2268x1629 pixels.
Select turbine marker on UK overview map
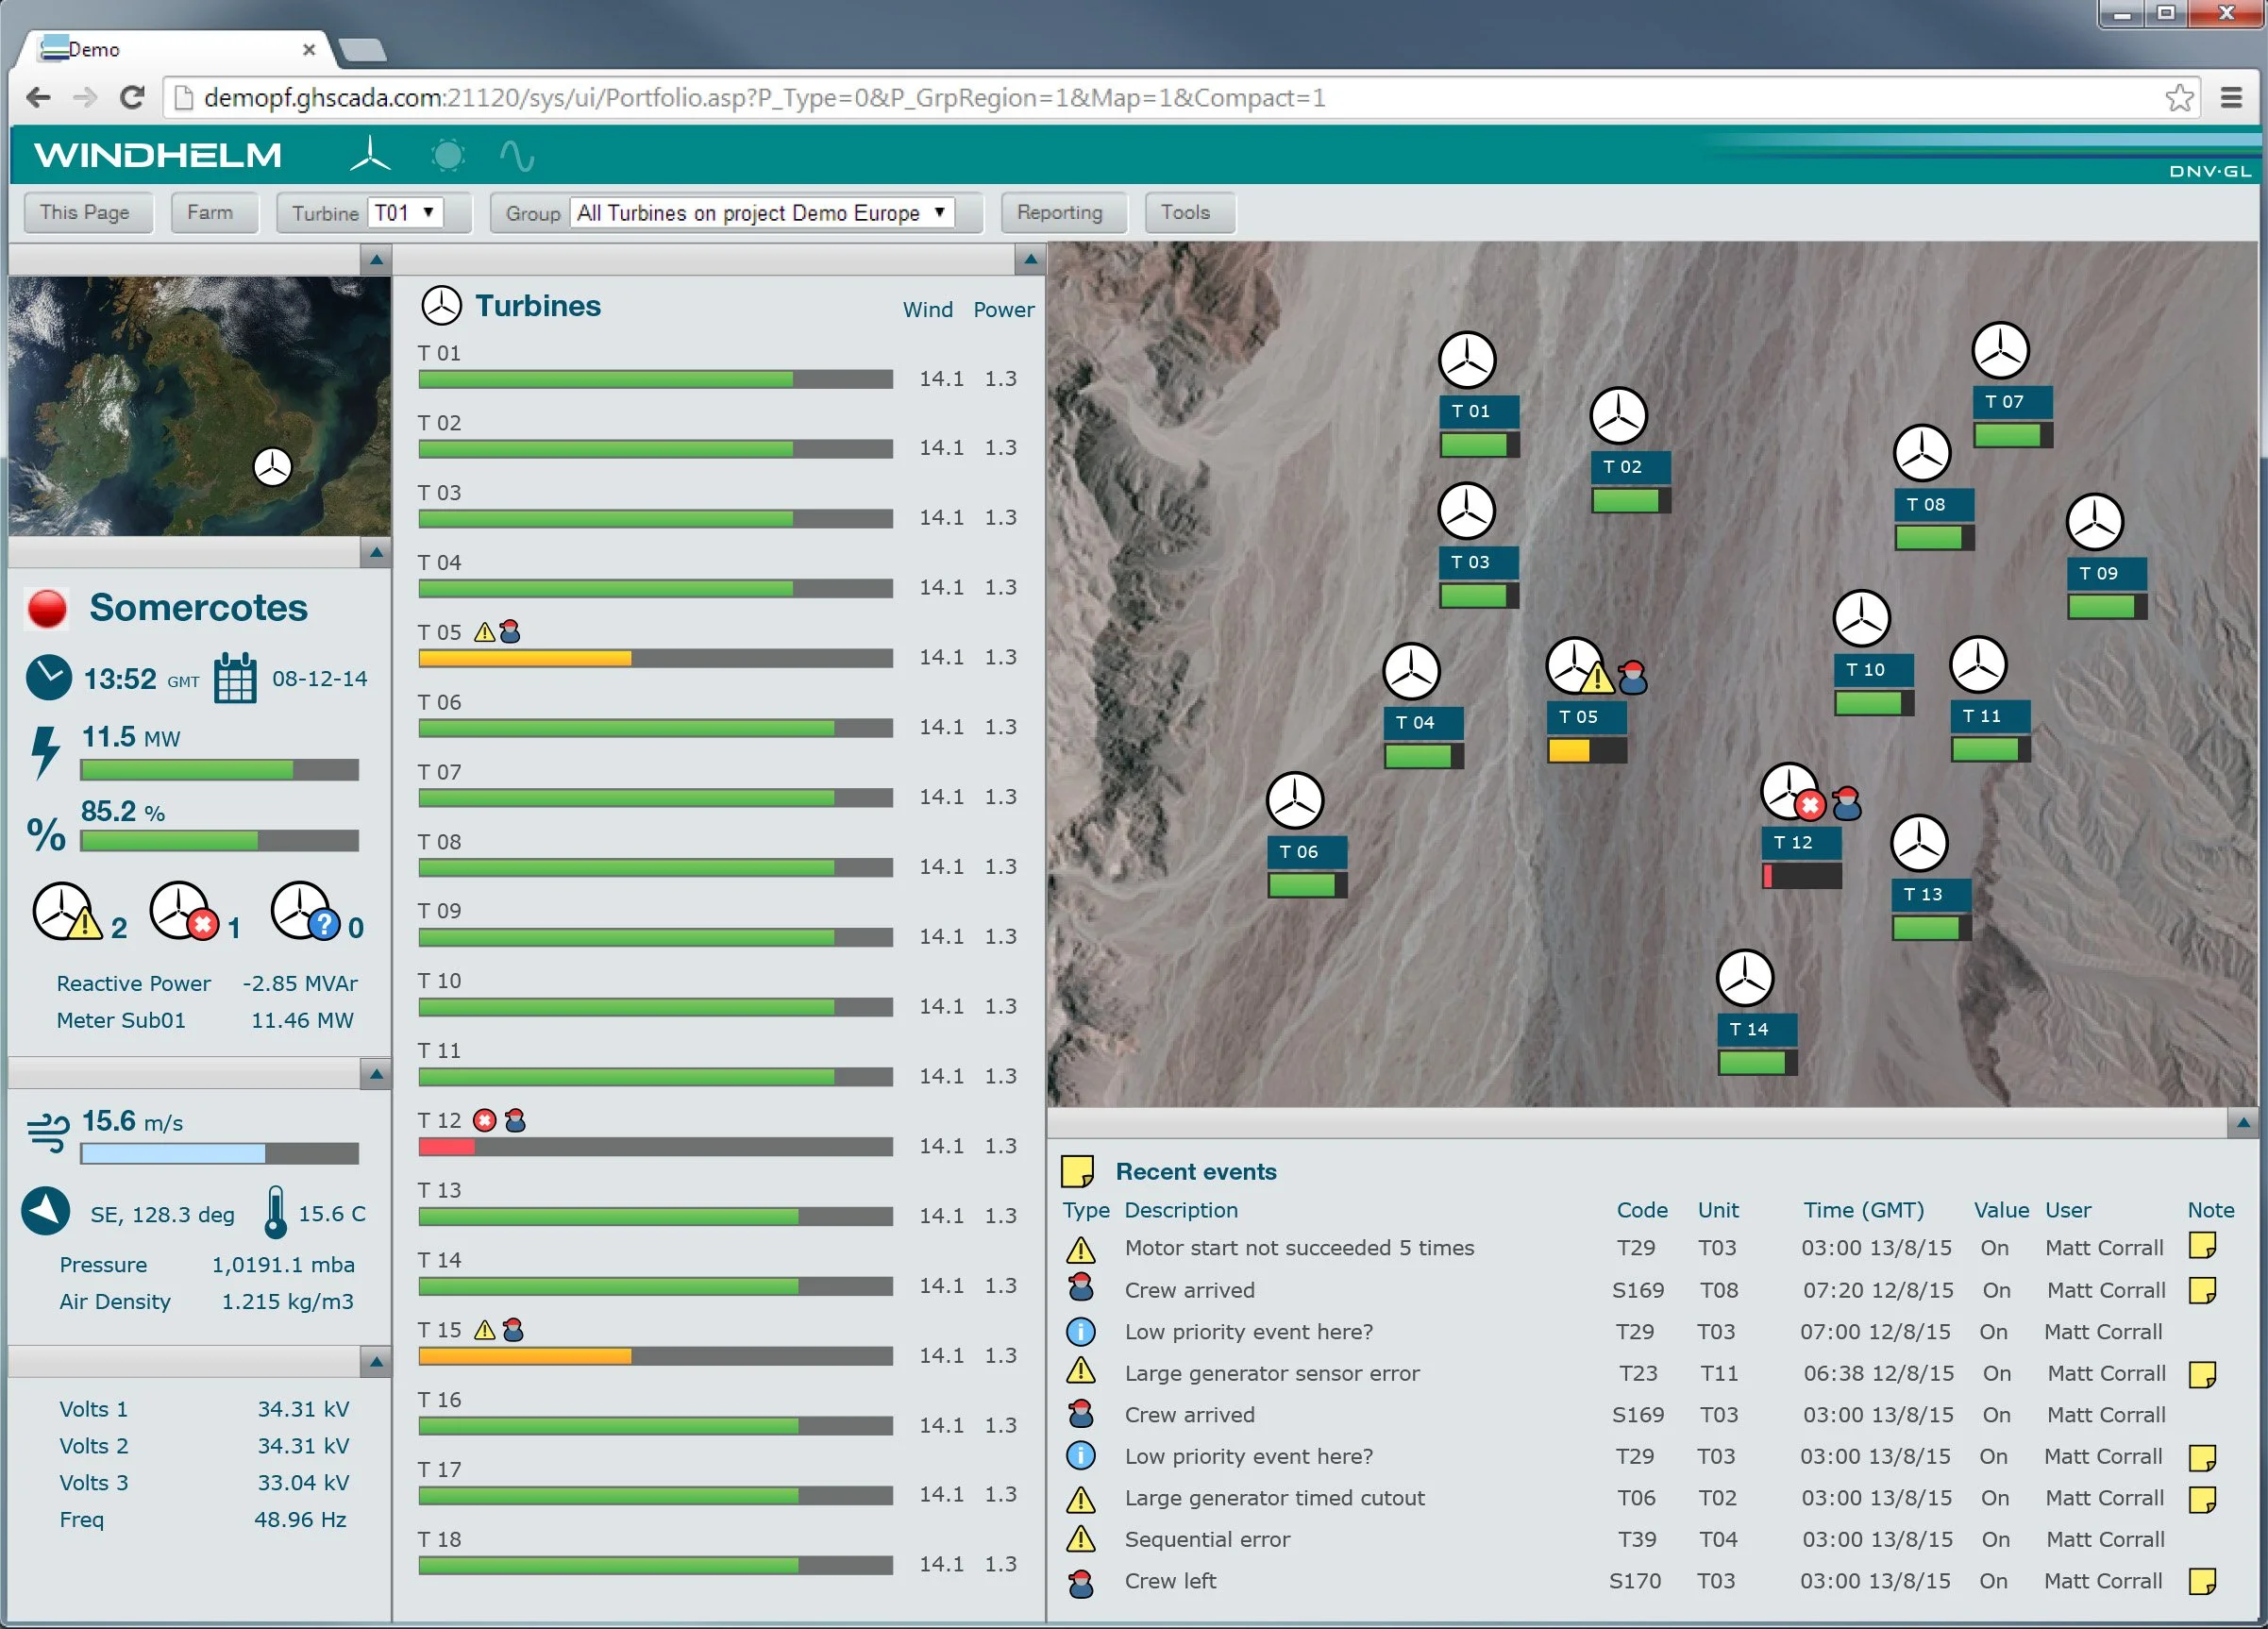(272, 467)
